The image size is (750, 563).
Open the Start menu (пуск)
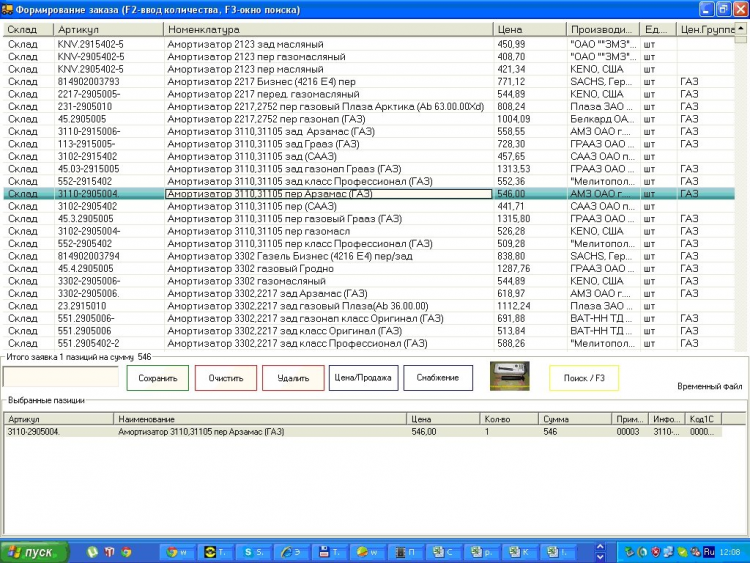tap(34, 552)
